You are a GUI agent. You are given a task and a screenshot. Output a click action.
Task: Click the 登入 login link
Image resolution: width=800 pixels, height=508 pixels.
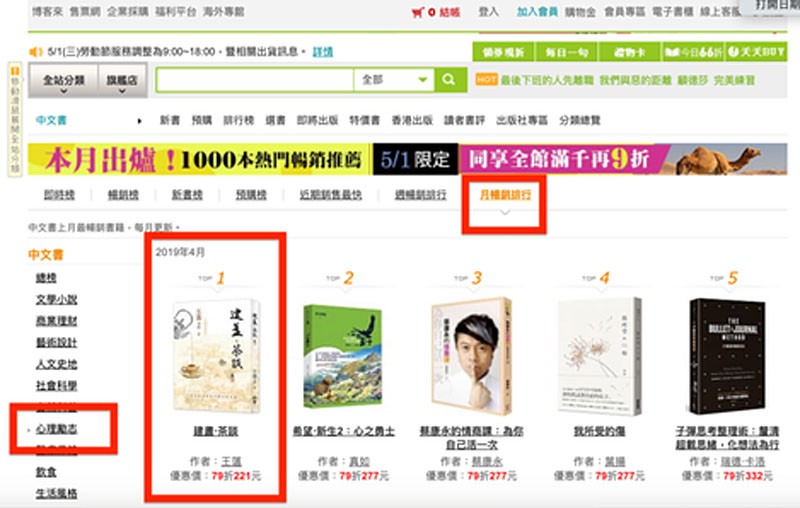tap(488, 12)
